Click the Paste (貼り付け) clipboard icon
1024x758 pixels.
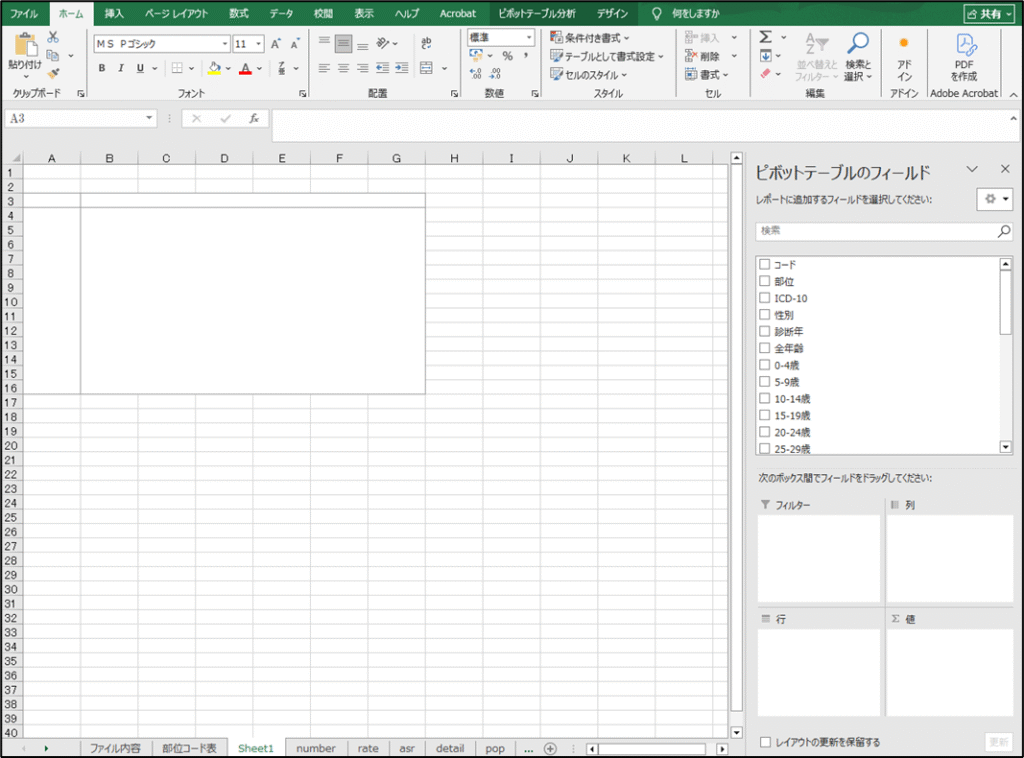tap(24, 50)
